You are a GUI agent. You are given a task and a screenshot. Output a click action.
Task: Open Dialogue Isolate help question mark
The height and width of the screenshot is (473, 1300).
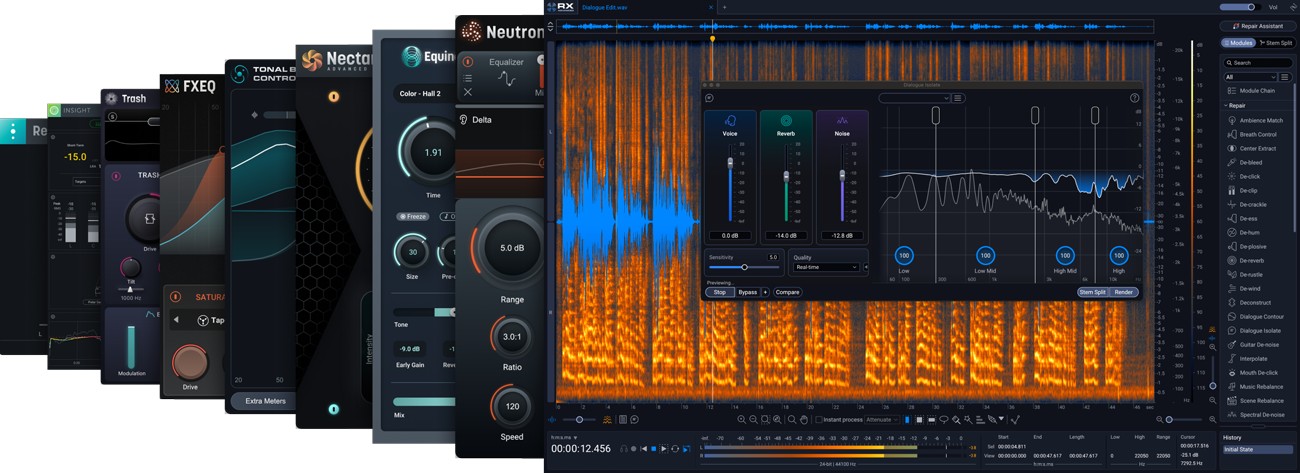(x=1135, y=98)
